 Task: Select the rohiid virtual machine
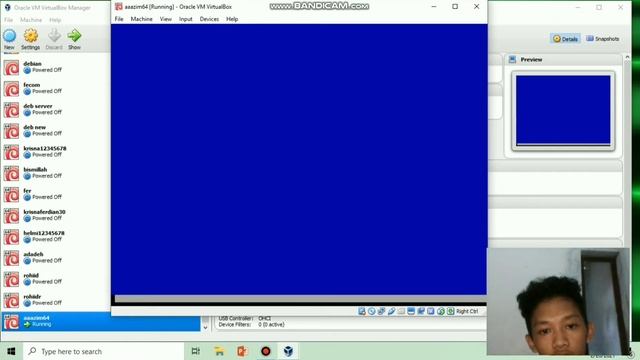(x=56, y=280)
